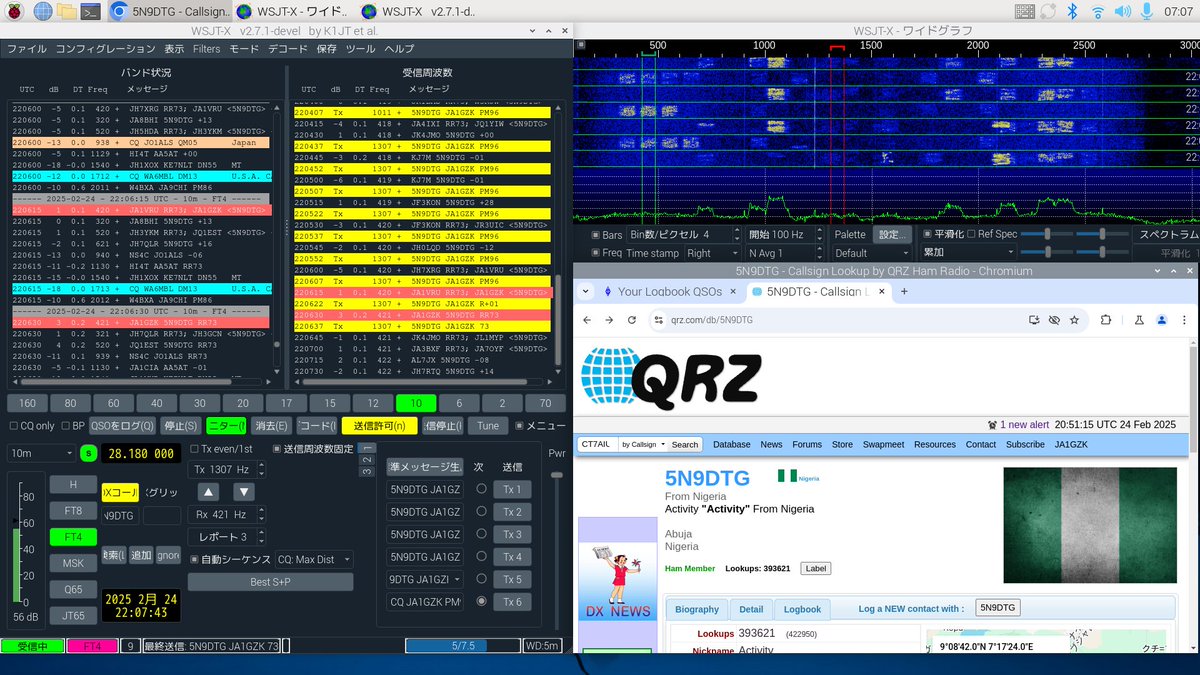Launch the web browser globe icon in taskbar

coord(42,12)
